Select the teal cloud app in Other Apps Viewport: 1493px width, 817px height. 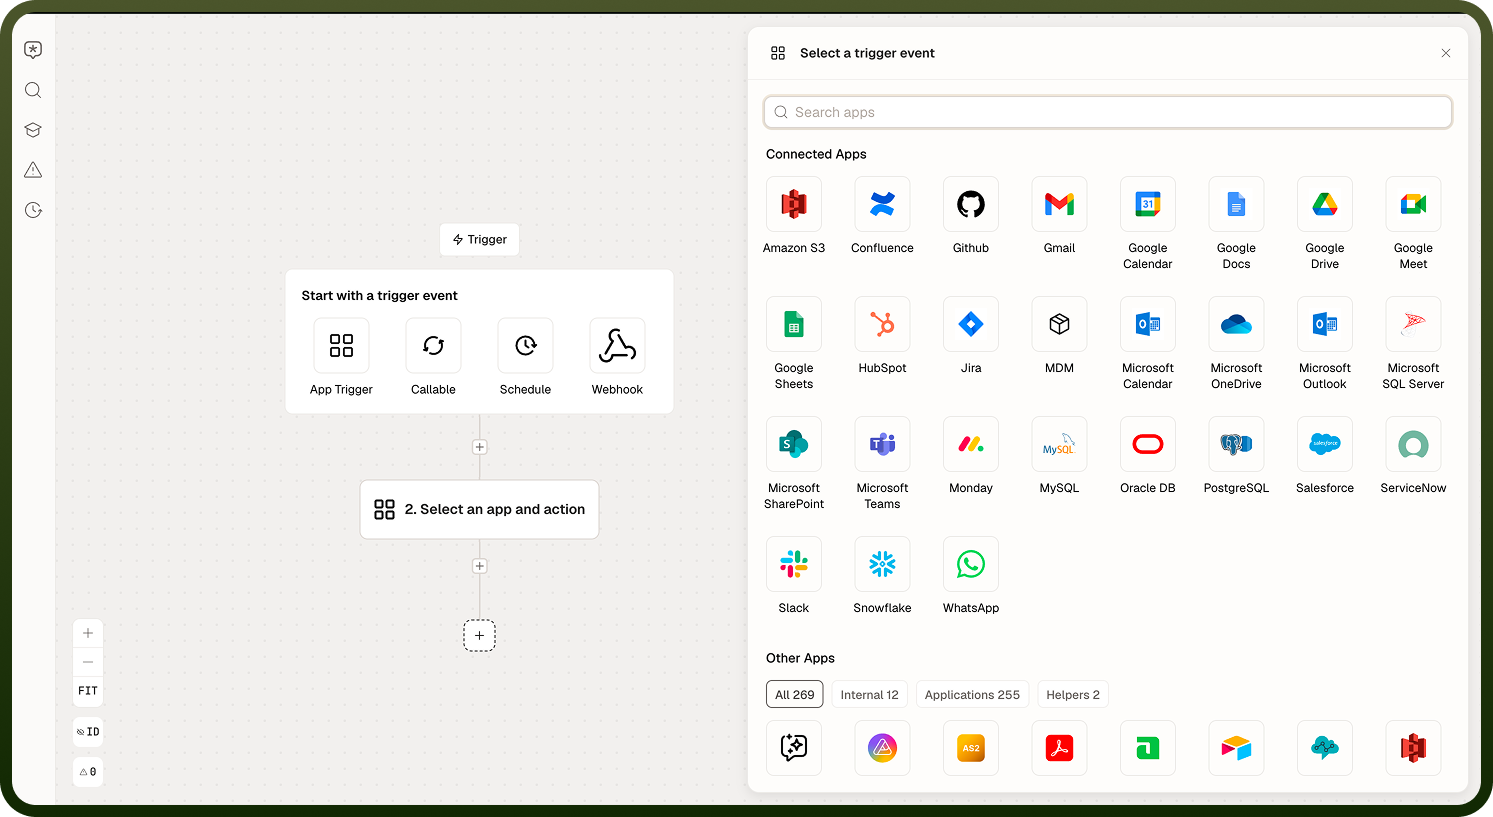(x=1325, y=748)
